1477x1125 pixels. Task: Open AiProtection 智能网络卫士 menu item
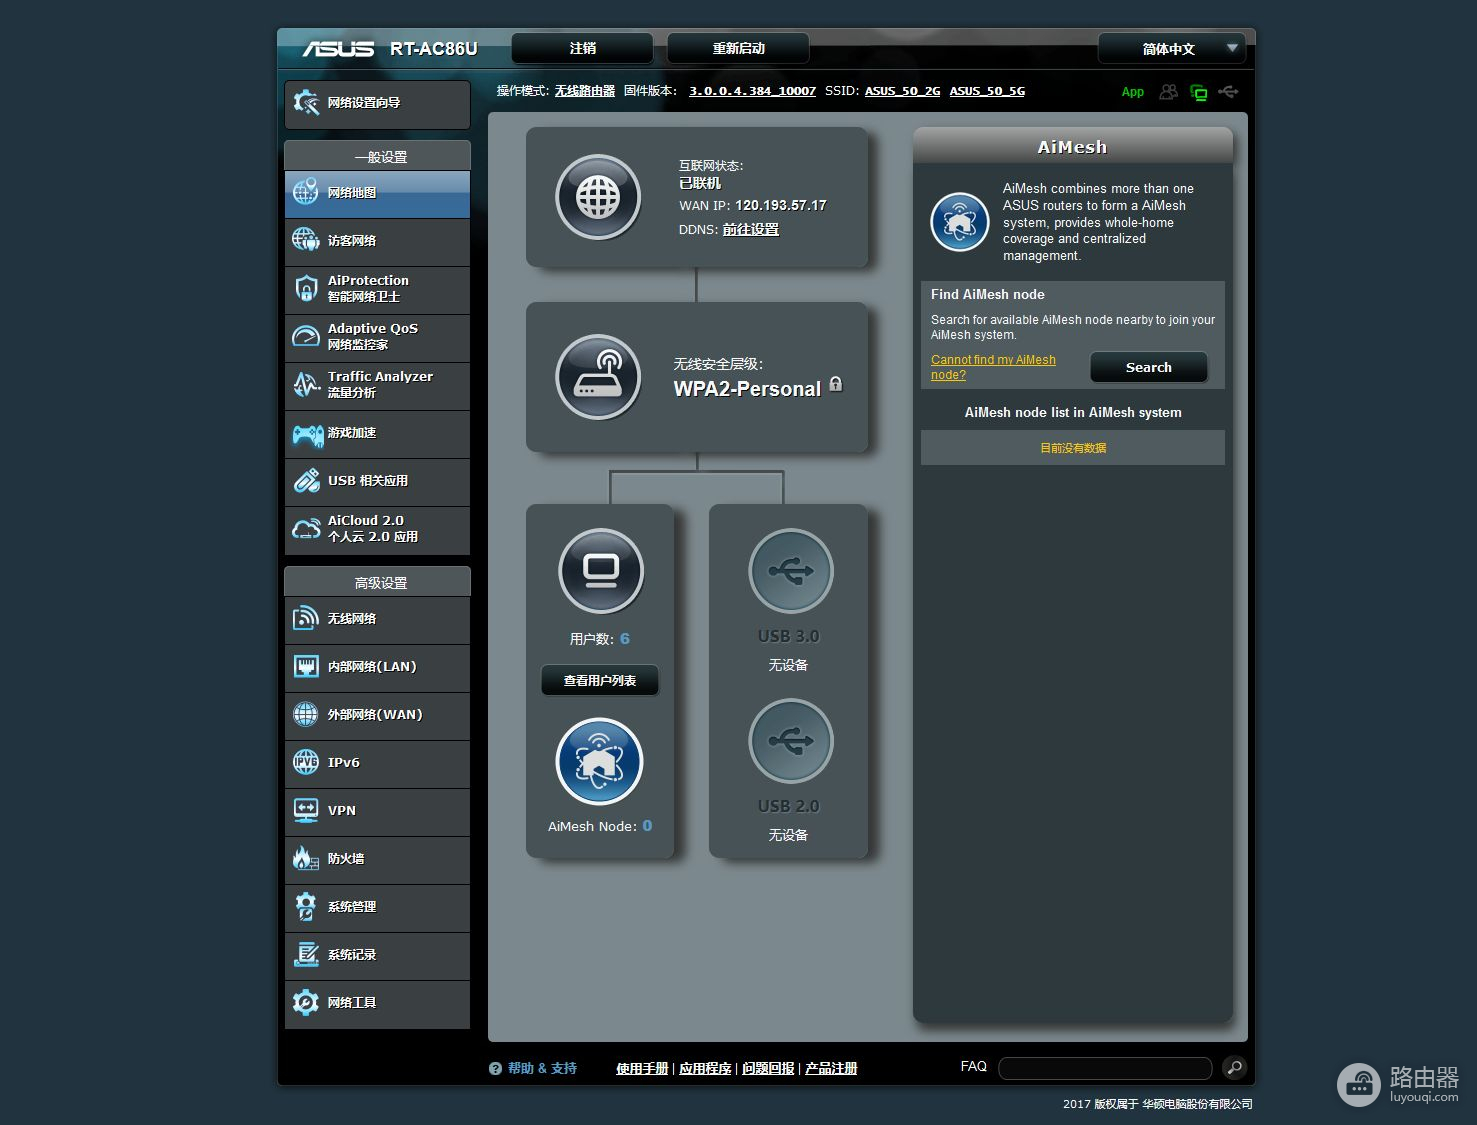[x=377, y=289]
